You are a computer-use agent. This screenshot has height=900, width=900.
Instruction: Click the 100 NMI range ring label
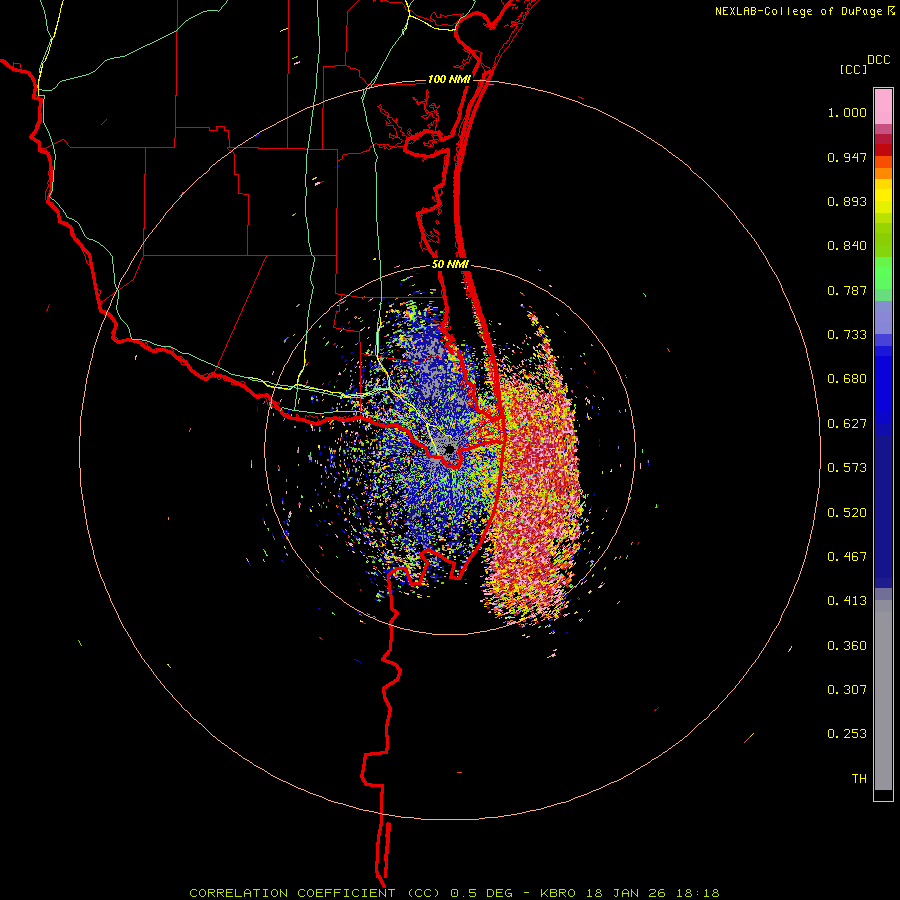(x=449, y=79)
